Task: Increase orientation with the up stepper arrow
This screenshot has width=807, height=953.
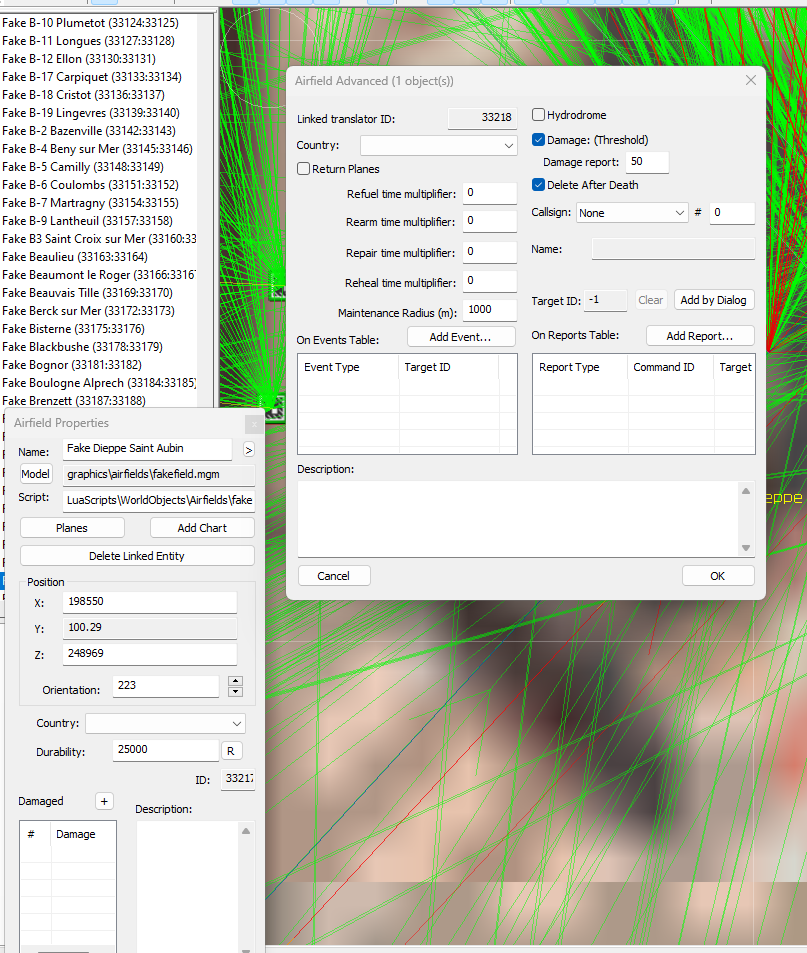Action: tap(236, 681)
